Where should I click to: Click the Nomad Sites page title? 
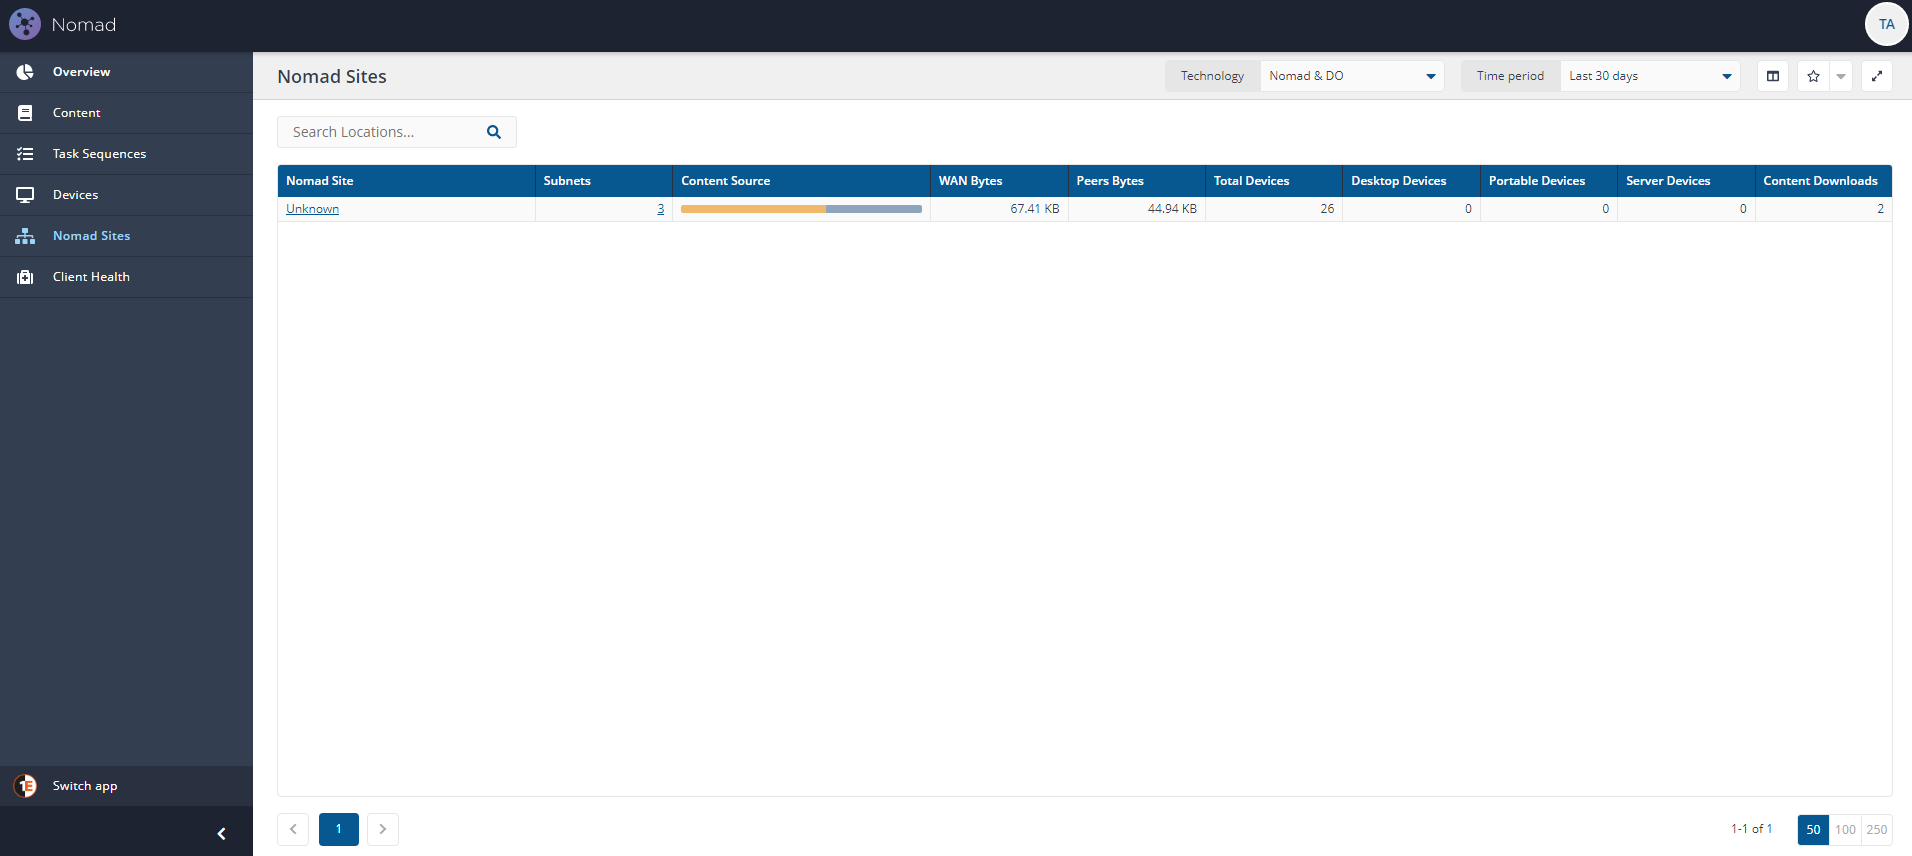(x=332, y=77)
